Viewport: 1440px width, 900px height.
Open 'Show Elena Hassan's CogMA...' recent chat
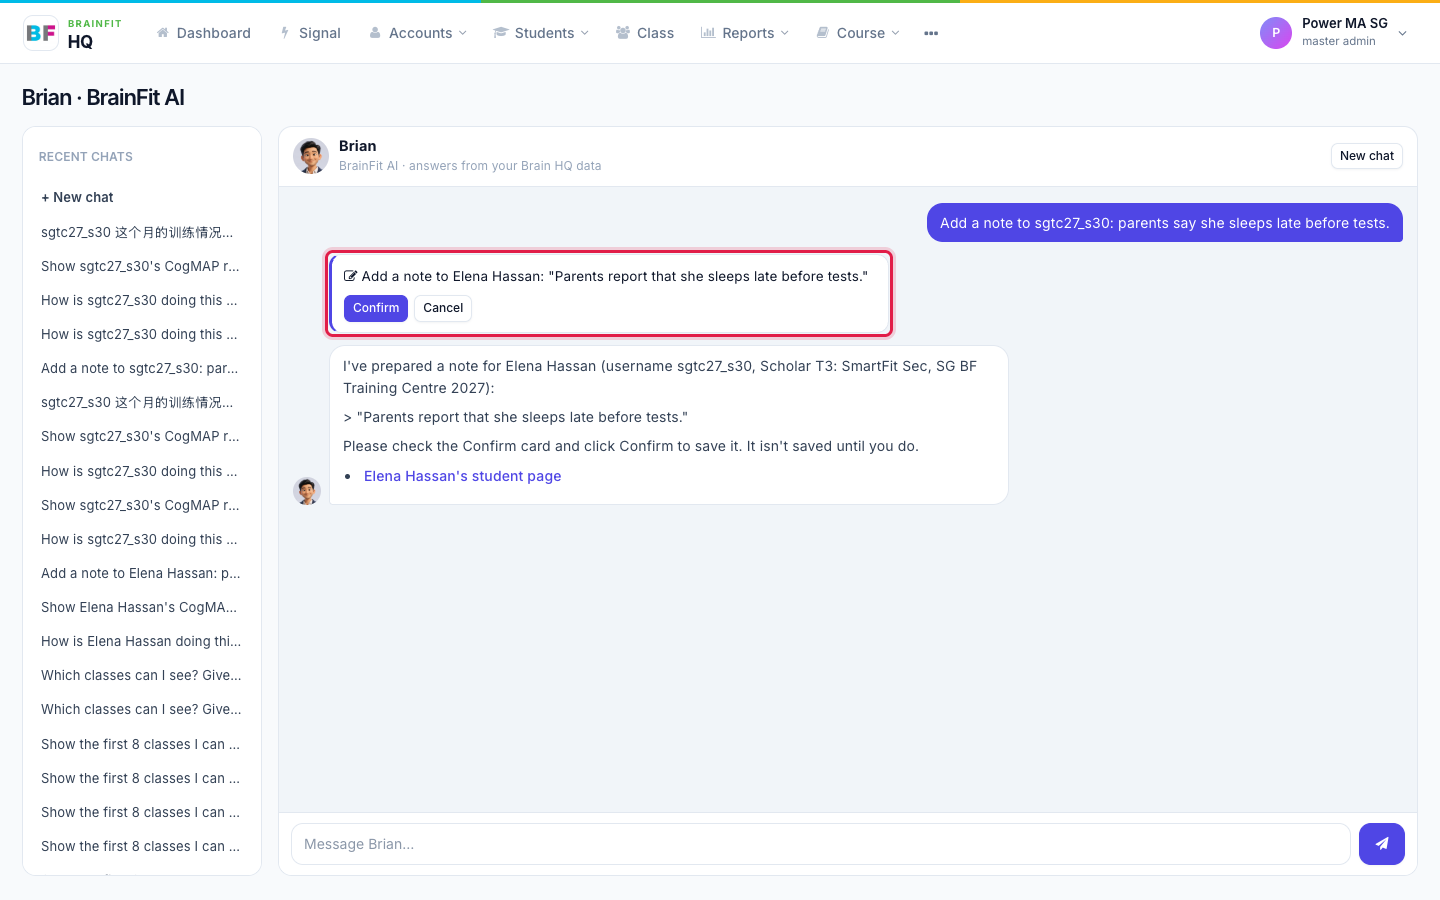141,607
